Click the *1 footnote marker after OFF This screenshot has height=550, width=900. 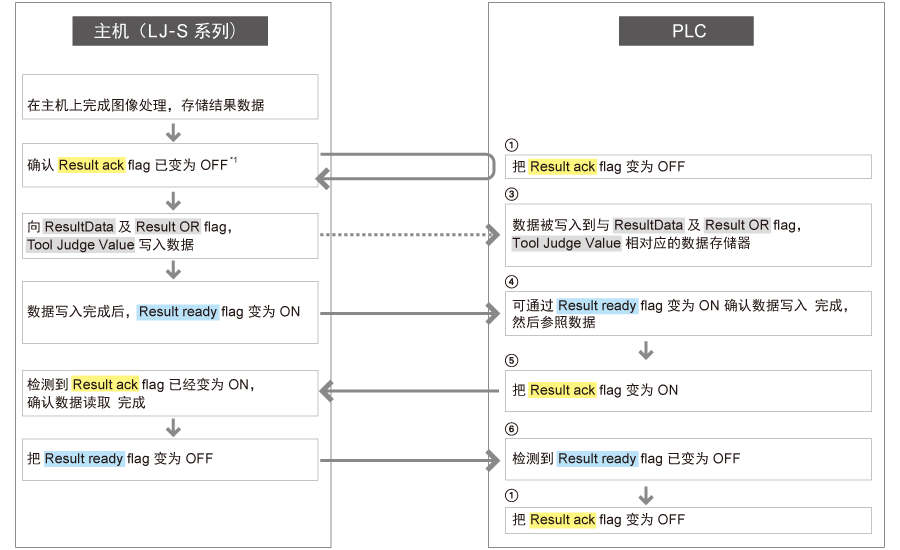click(233, 161)
